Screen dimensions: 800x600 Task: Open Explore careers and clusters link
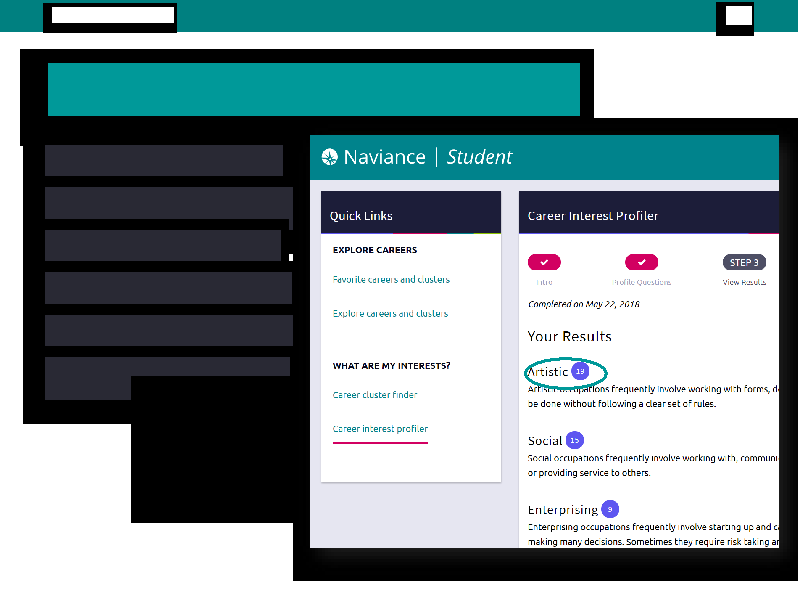(x=390, y=313)
